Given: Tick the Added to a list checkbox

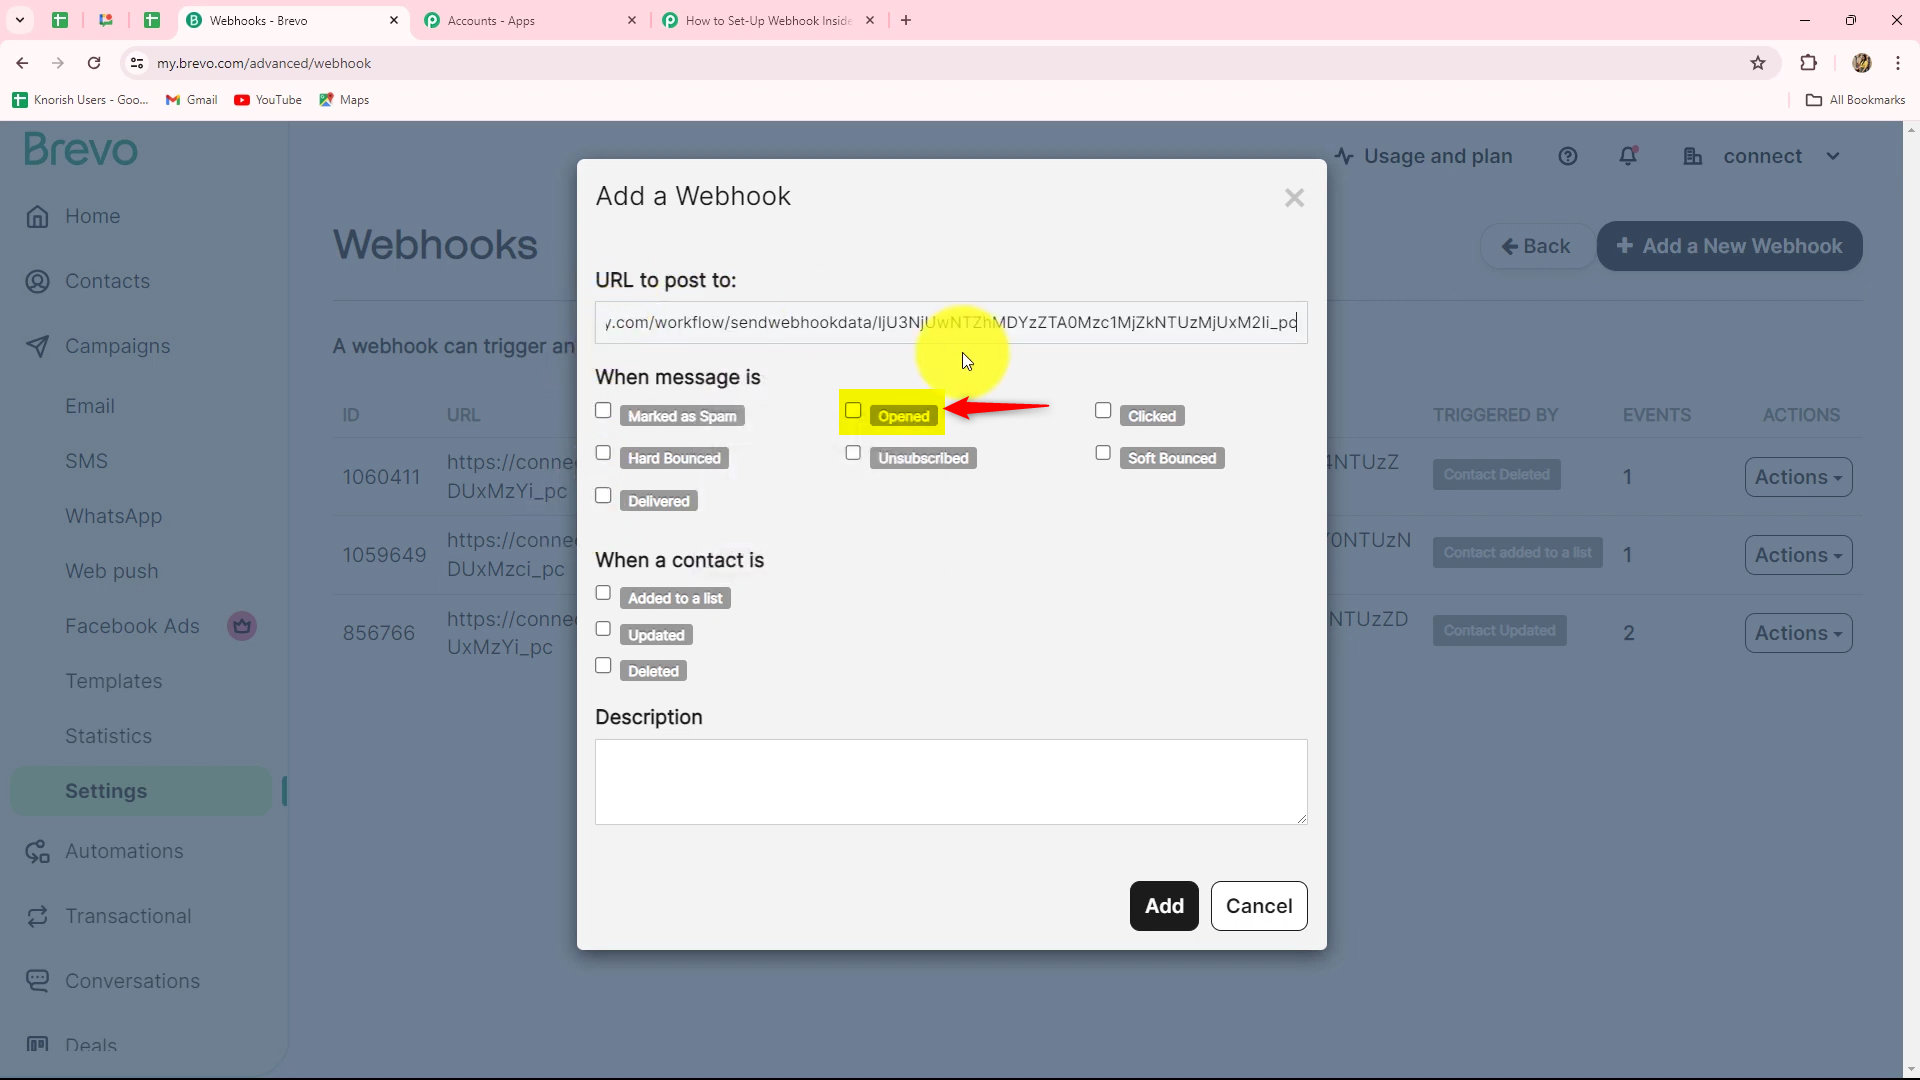Looking at the screenshot, I should (603, 593).
